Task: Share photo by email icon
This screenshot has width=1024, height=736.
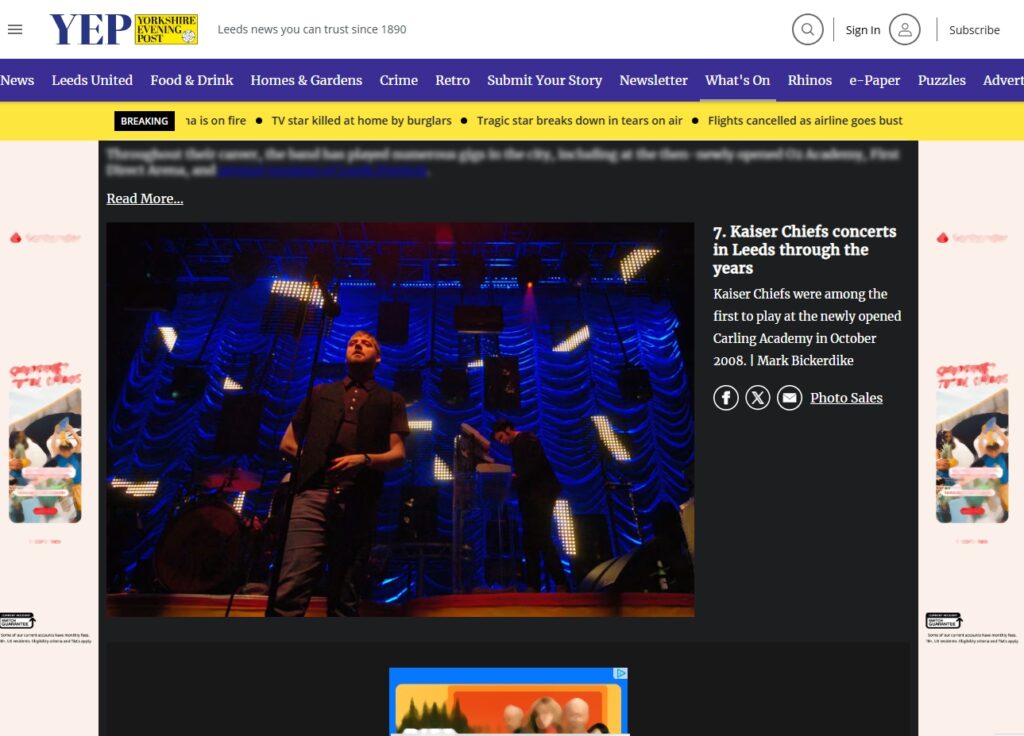Action: pyautogui.click(x=790, y=398)
